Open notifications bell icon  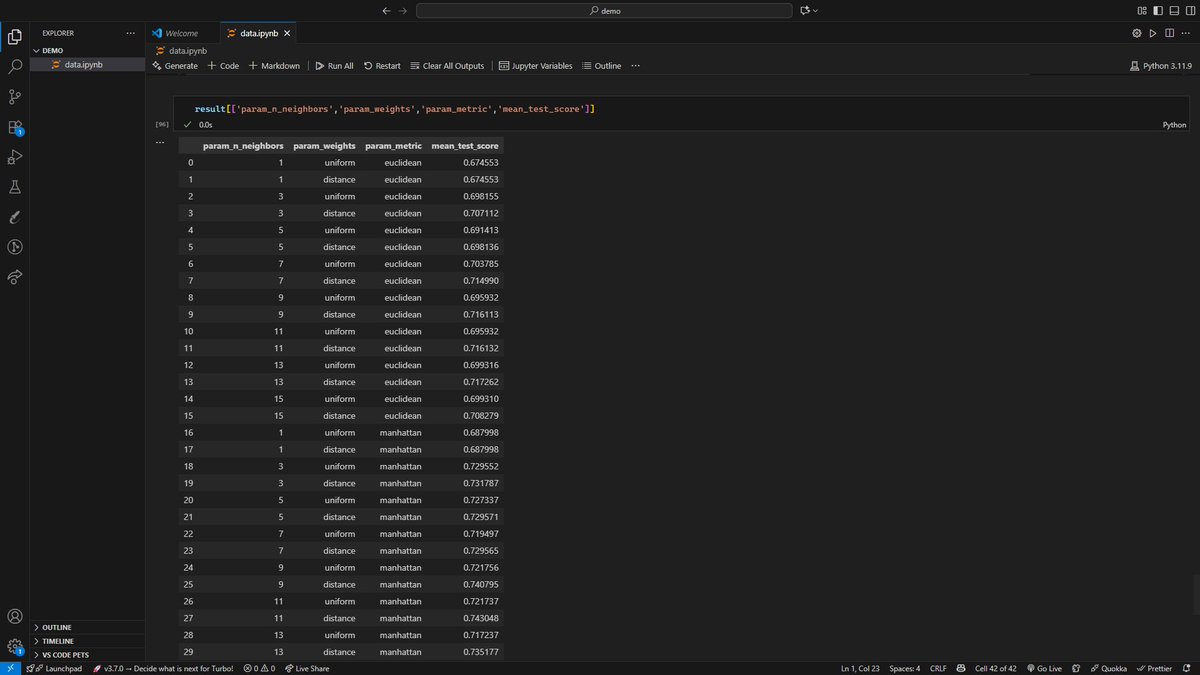(x=1187, y=668)
